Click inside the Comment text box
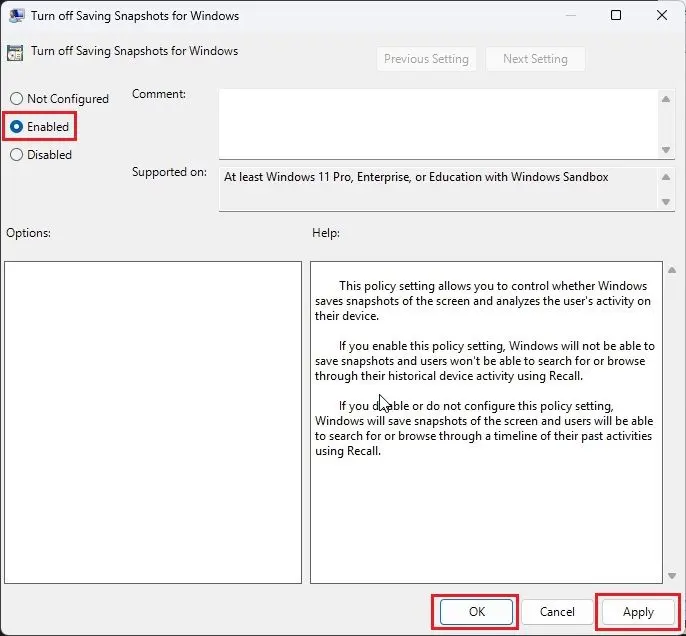 pos(439,124)
